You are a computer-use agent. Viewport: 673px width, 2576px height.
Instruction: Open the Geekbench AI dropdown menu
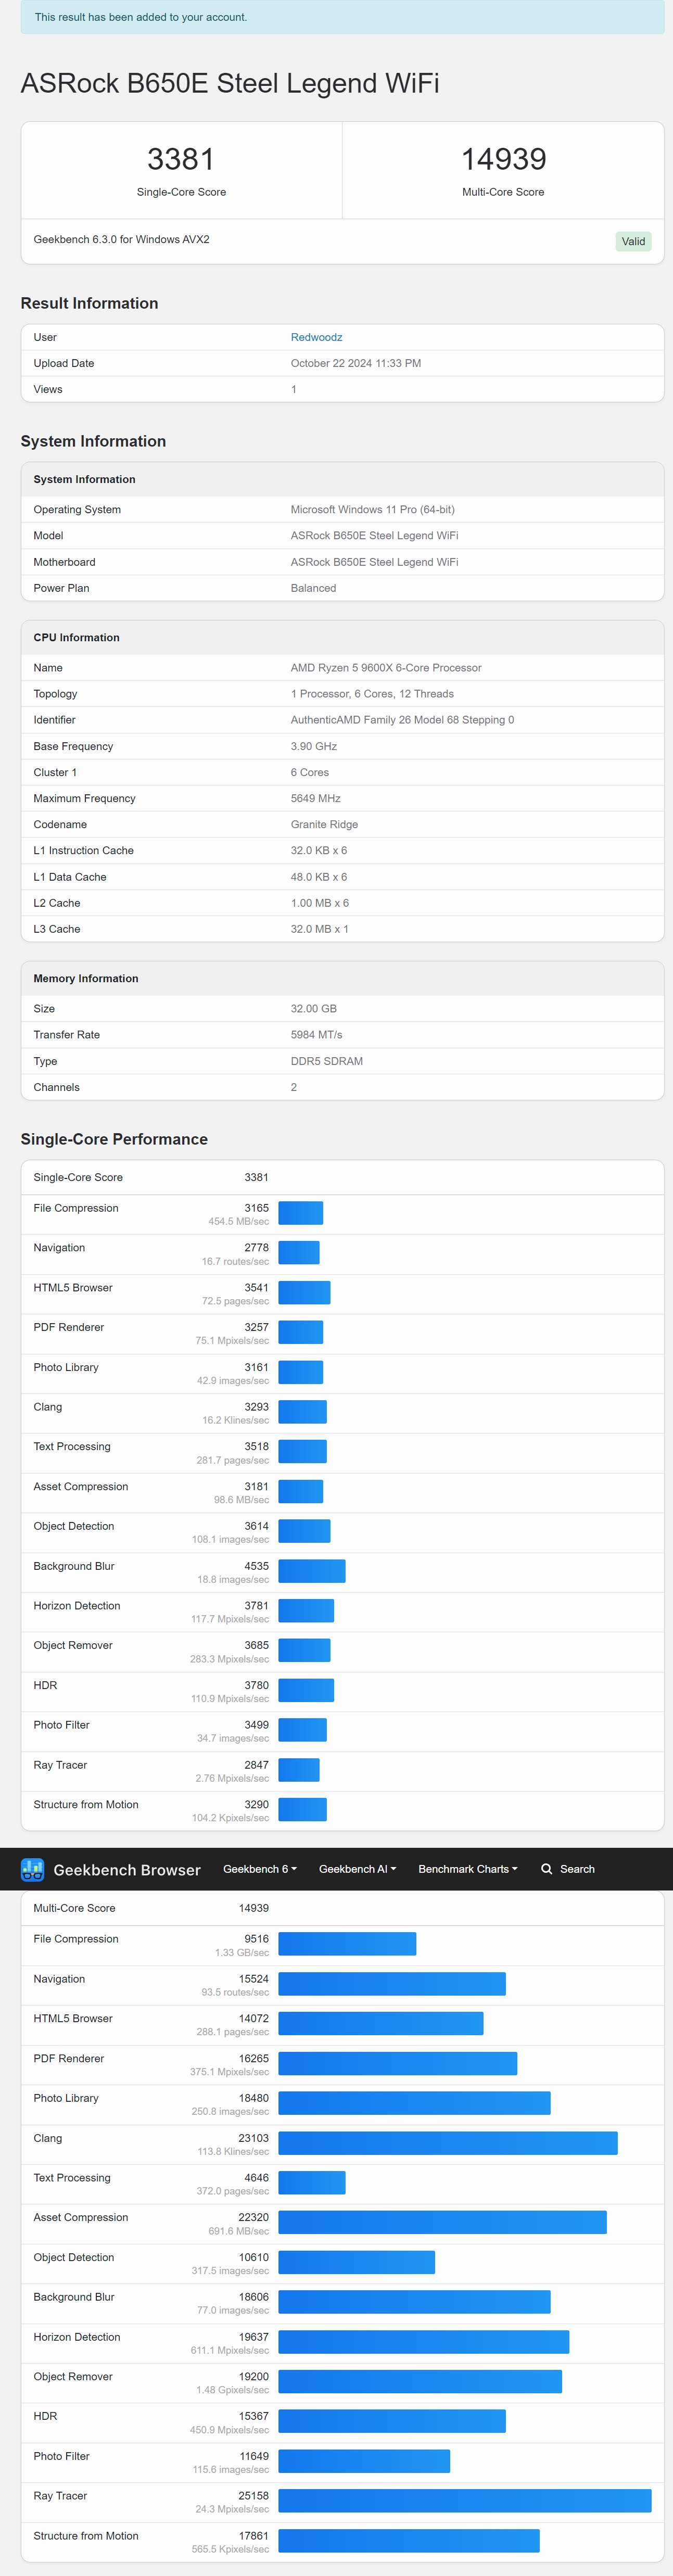click(358, 1869)
